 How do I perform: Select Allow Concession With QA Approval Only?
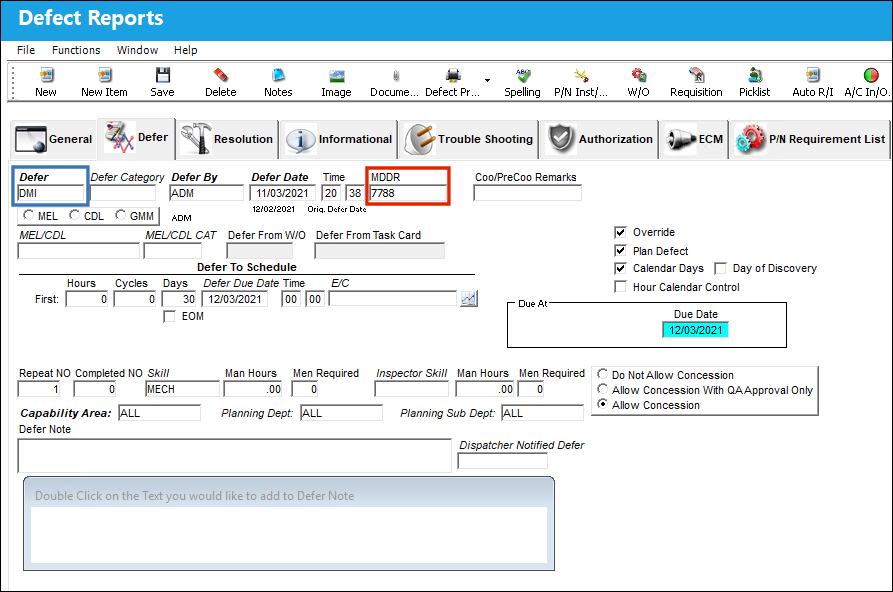[603, 389]
